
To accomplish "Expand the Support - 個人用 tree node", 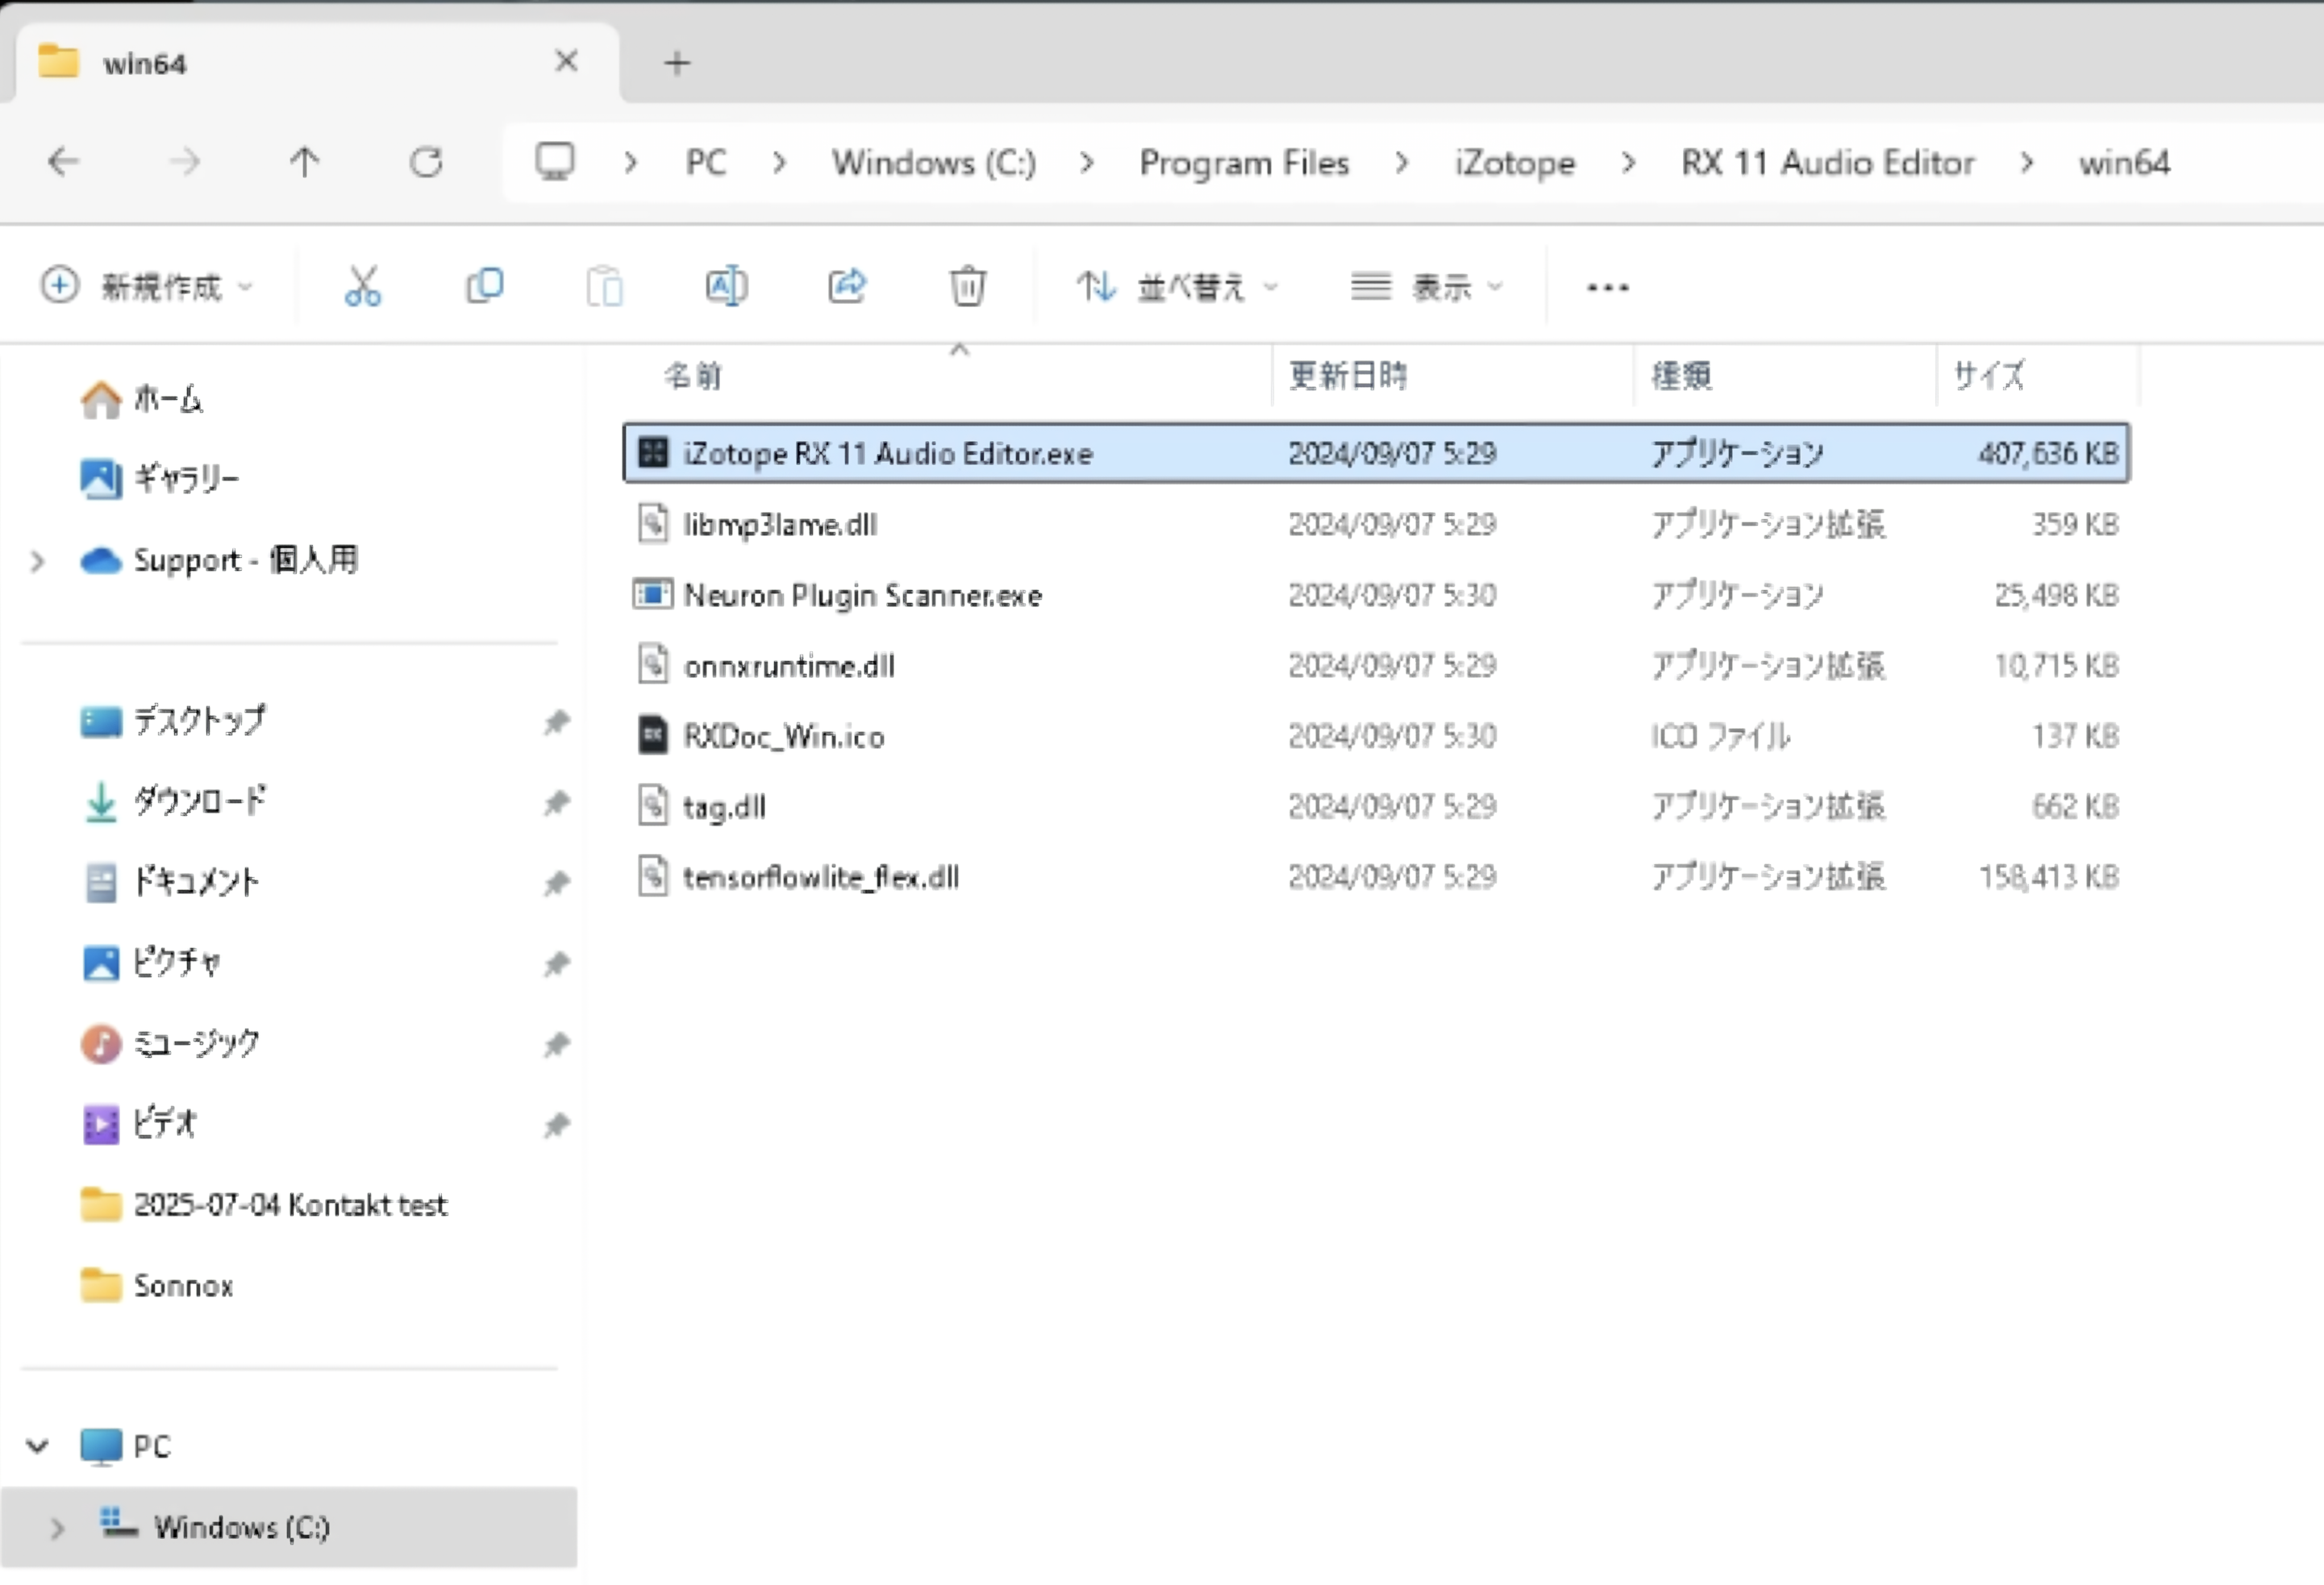I will click(x=38, y=561).
